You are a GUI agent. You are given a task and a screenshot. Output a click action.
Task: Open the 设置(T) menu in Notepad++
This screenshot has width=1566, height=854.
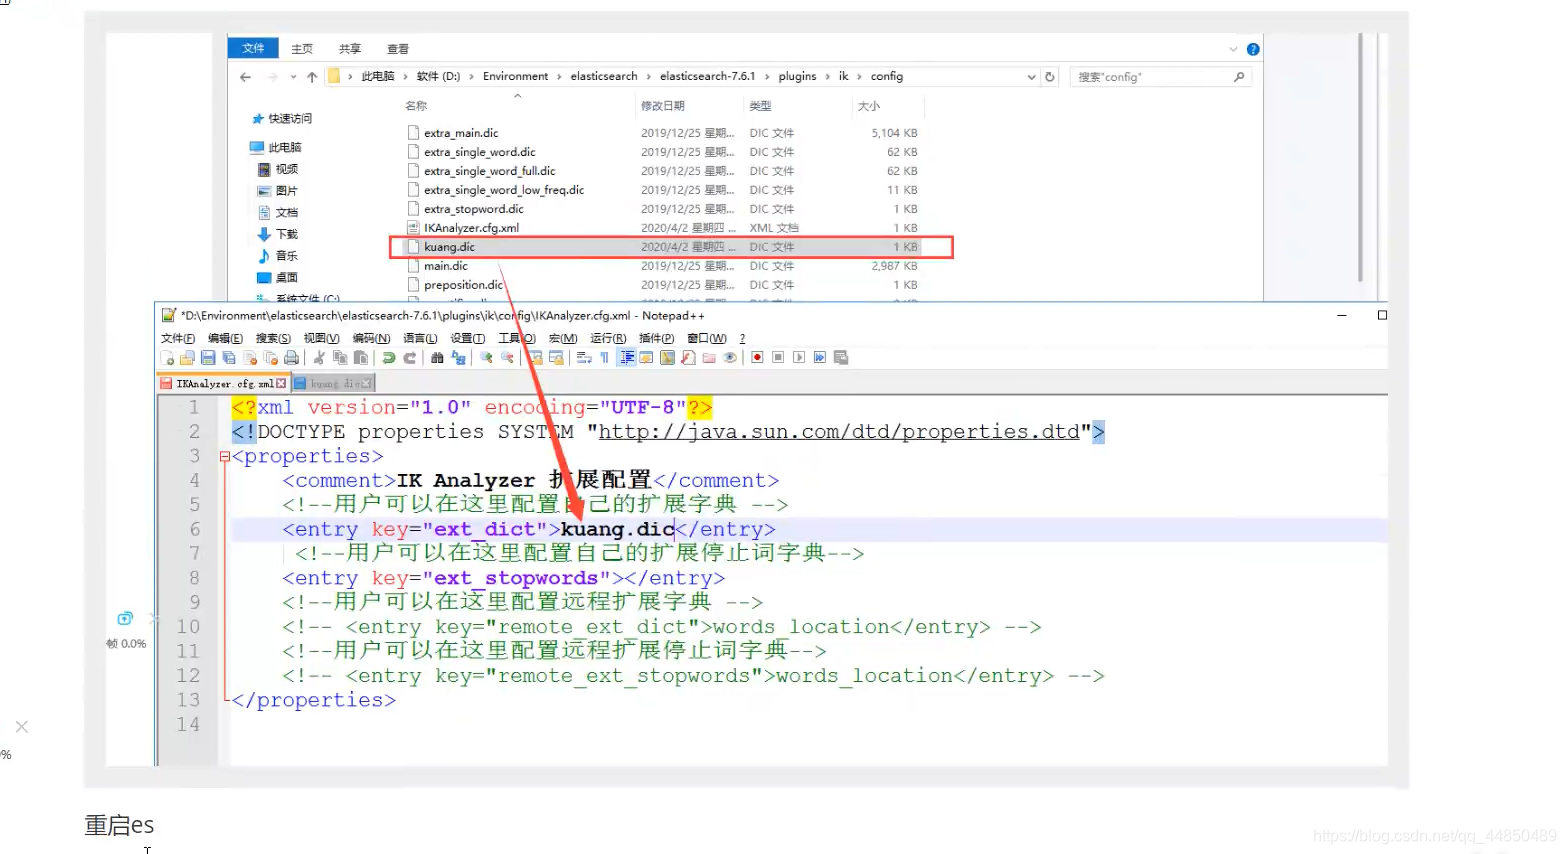point(467,338)
